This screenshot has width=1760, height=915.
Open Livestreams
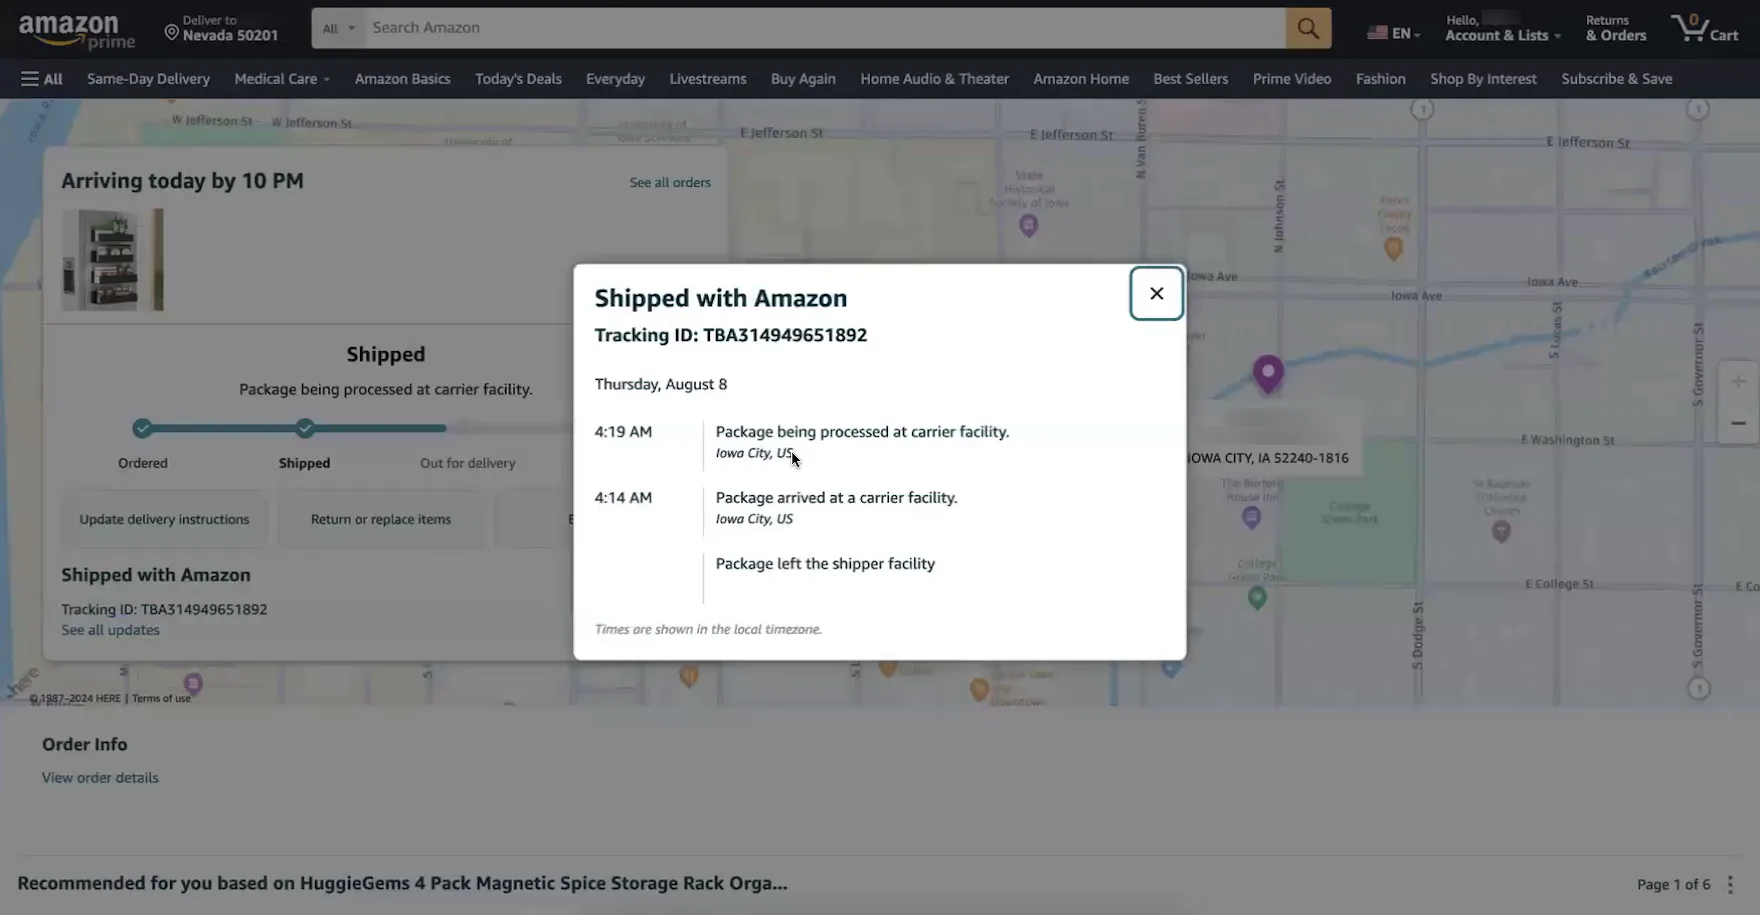click(x=708, y=79)
